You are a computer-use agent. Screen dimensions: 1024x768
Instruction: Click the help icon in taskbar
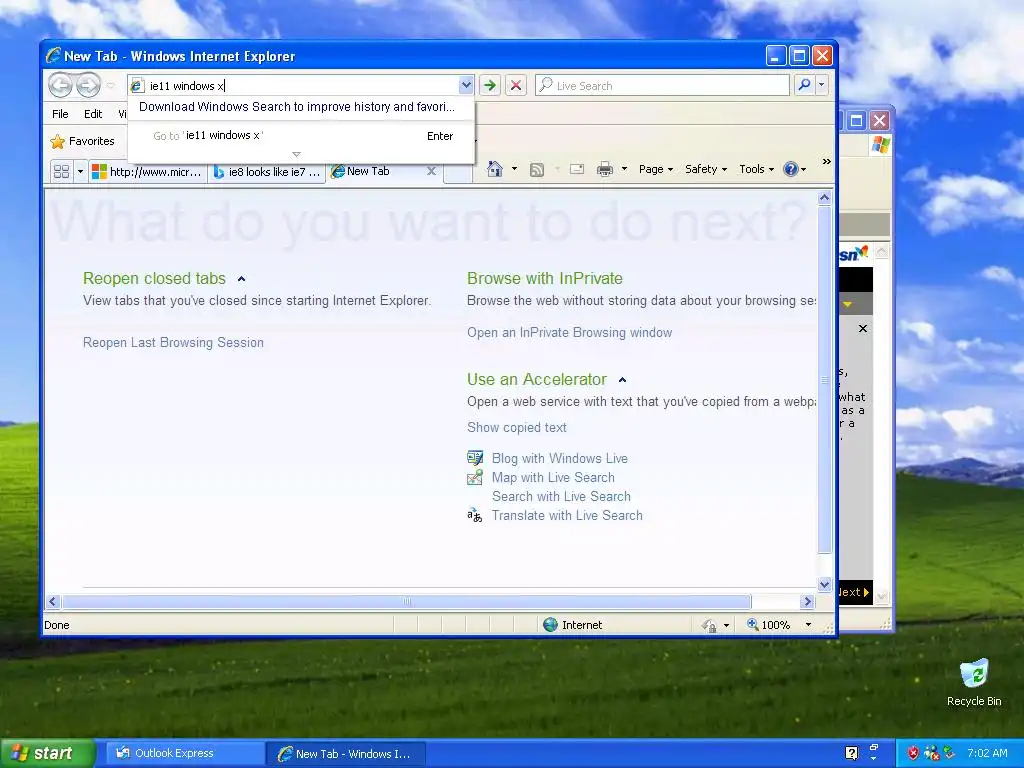coord(852,753)
